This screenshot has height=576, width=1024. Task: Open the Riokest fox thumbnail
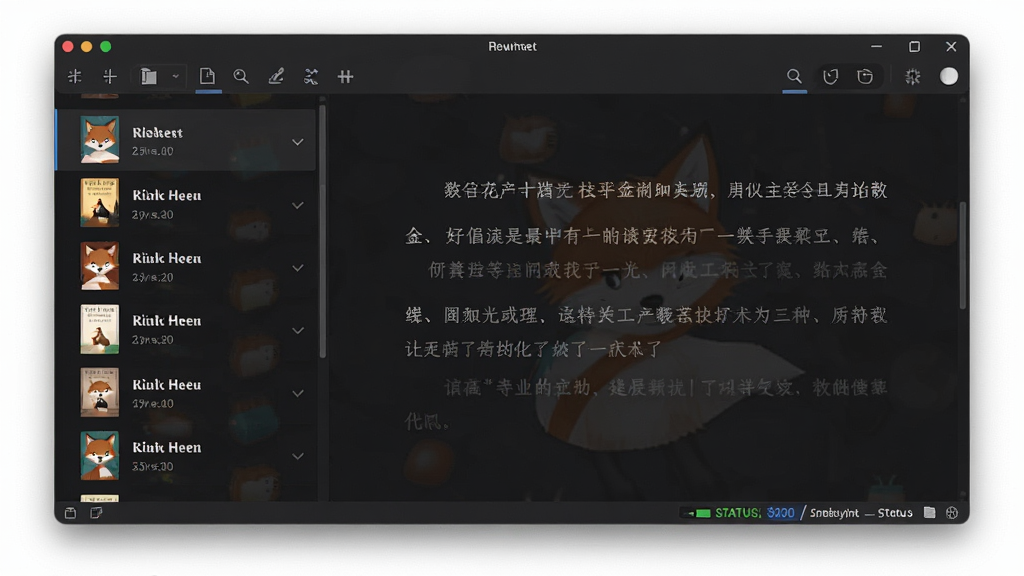click(x=99, y=139)
